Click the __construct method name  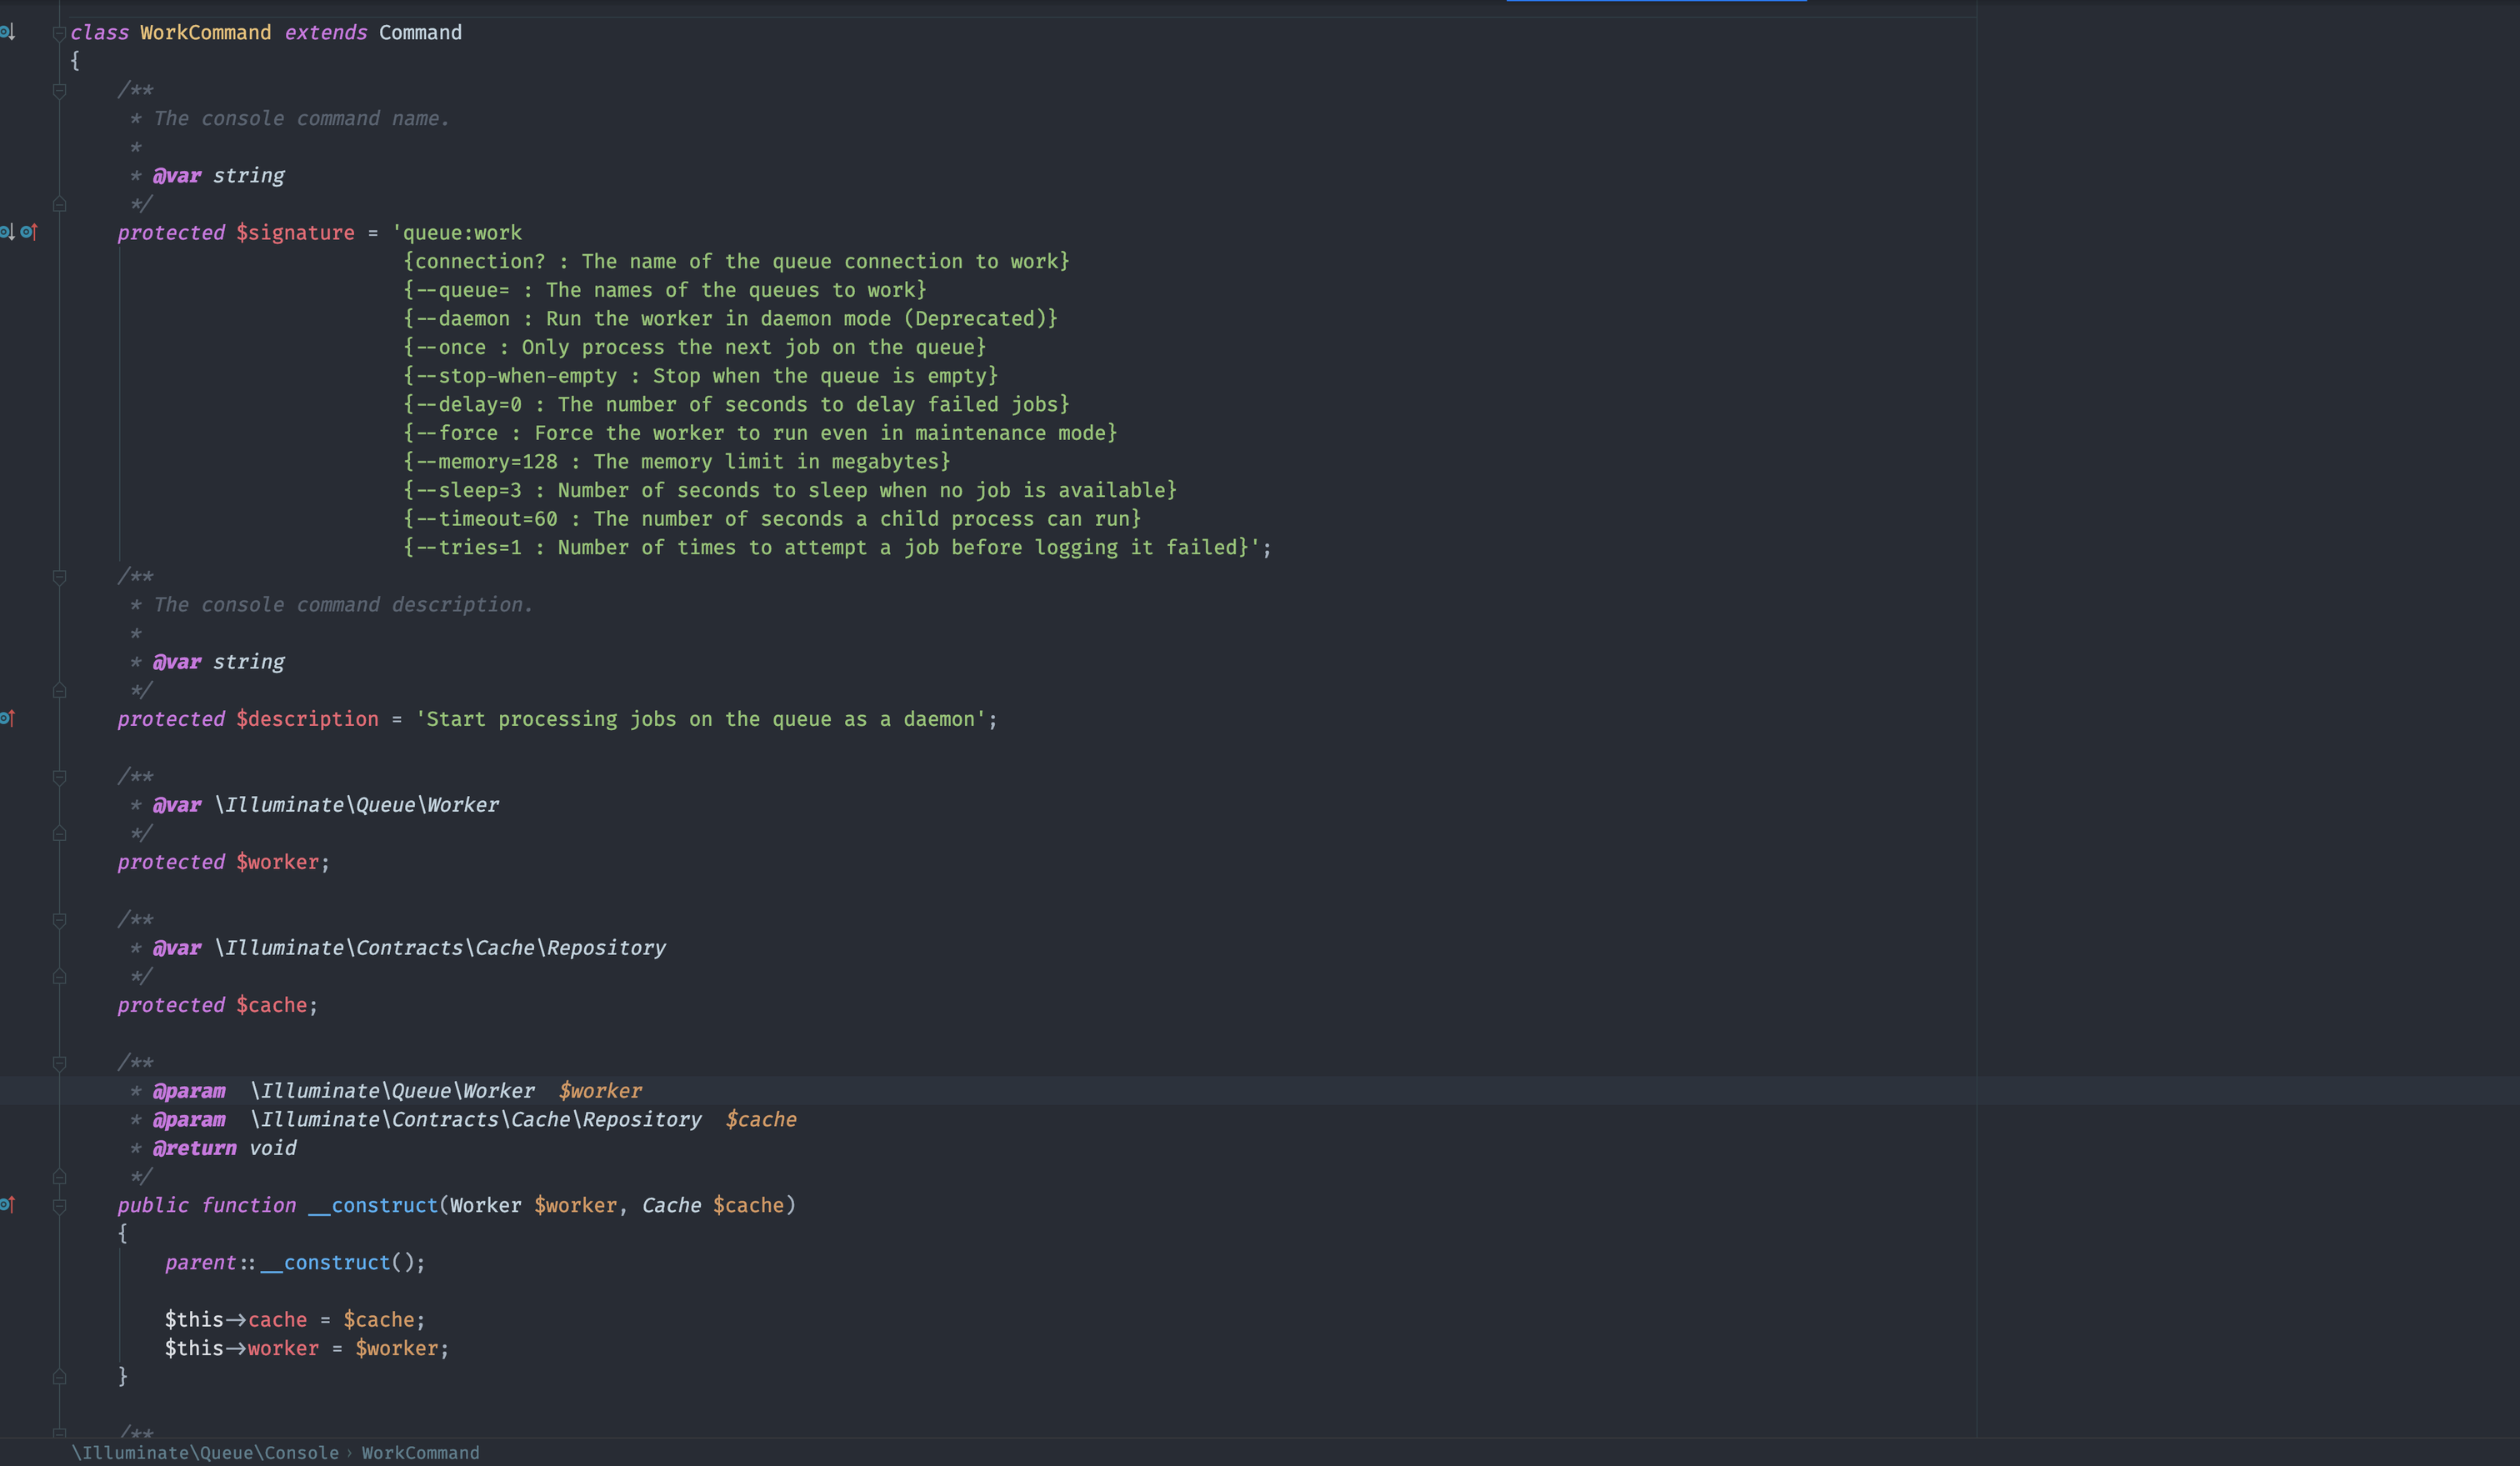coord(373,1205)
